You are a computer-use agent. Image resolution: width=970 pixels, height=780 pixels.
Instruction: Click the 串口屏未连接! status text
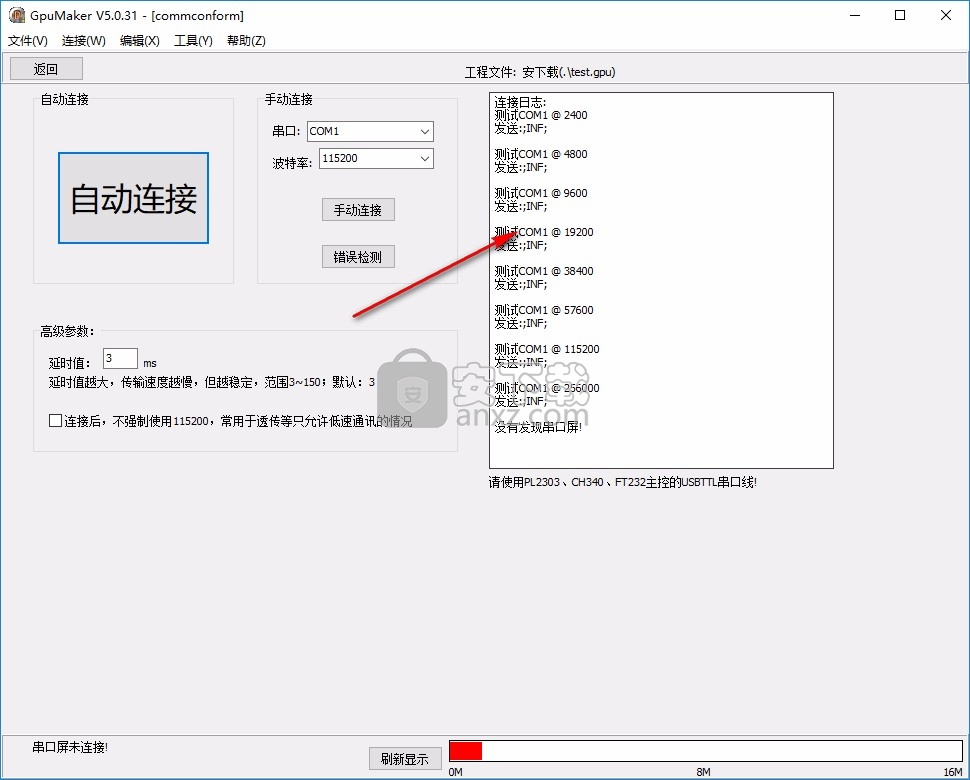tap(70, 747)
